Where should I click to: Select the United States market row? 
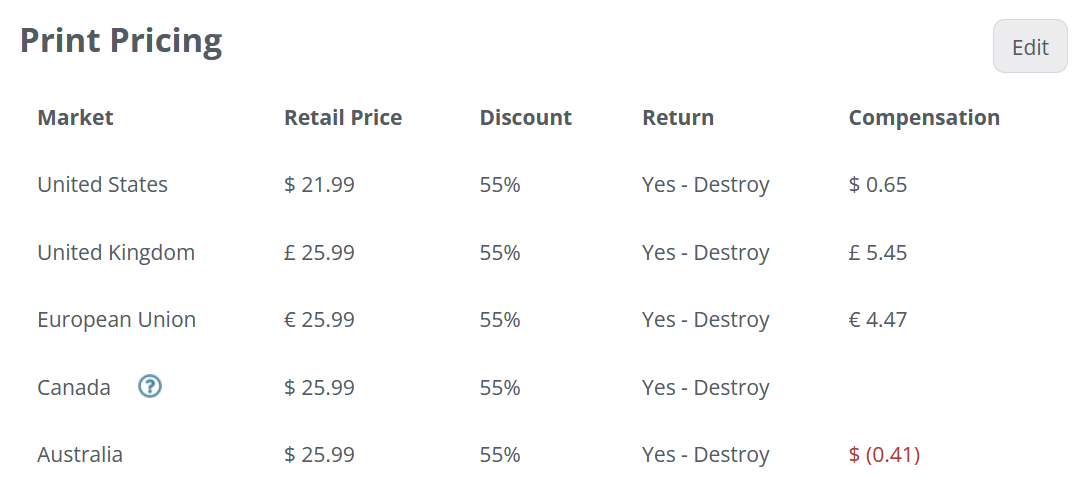pyautogui.click(x=538, y=185)
